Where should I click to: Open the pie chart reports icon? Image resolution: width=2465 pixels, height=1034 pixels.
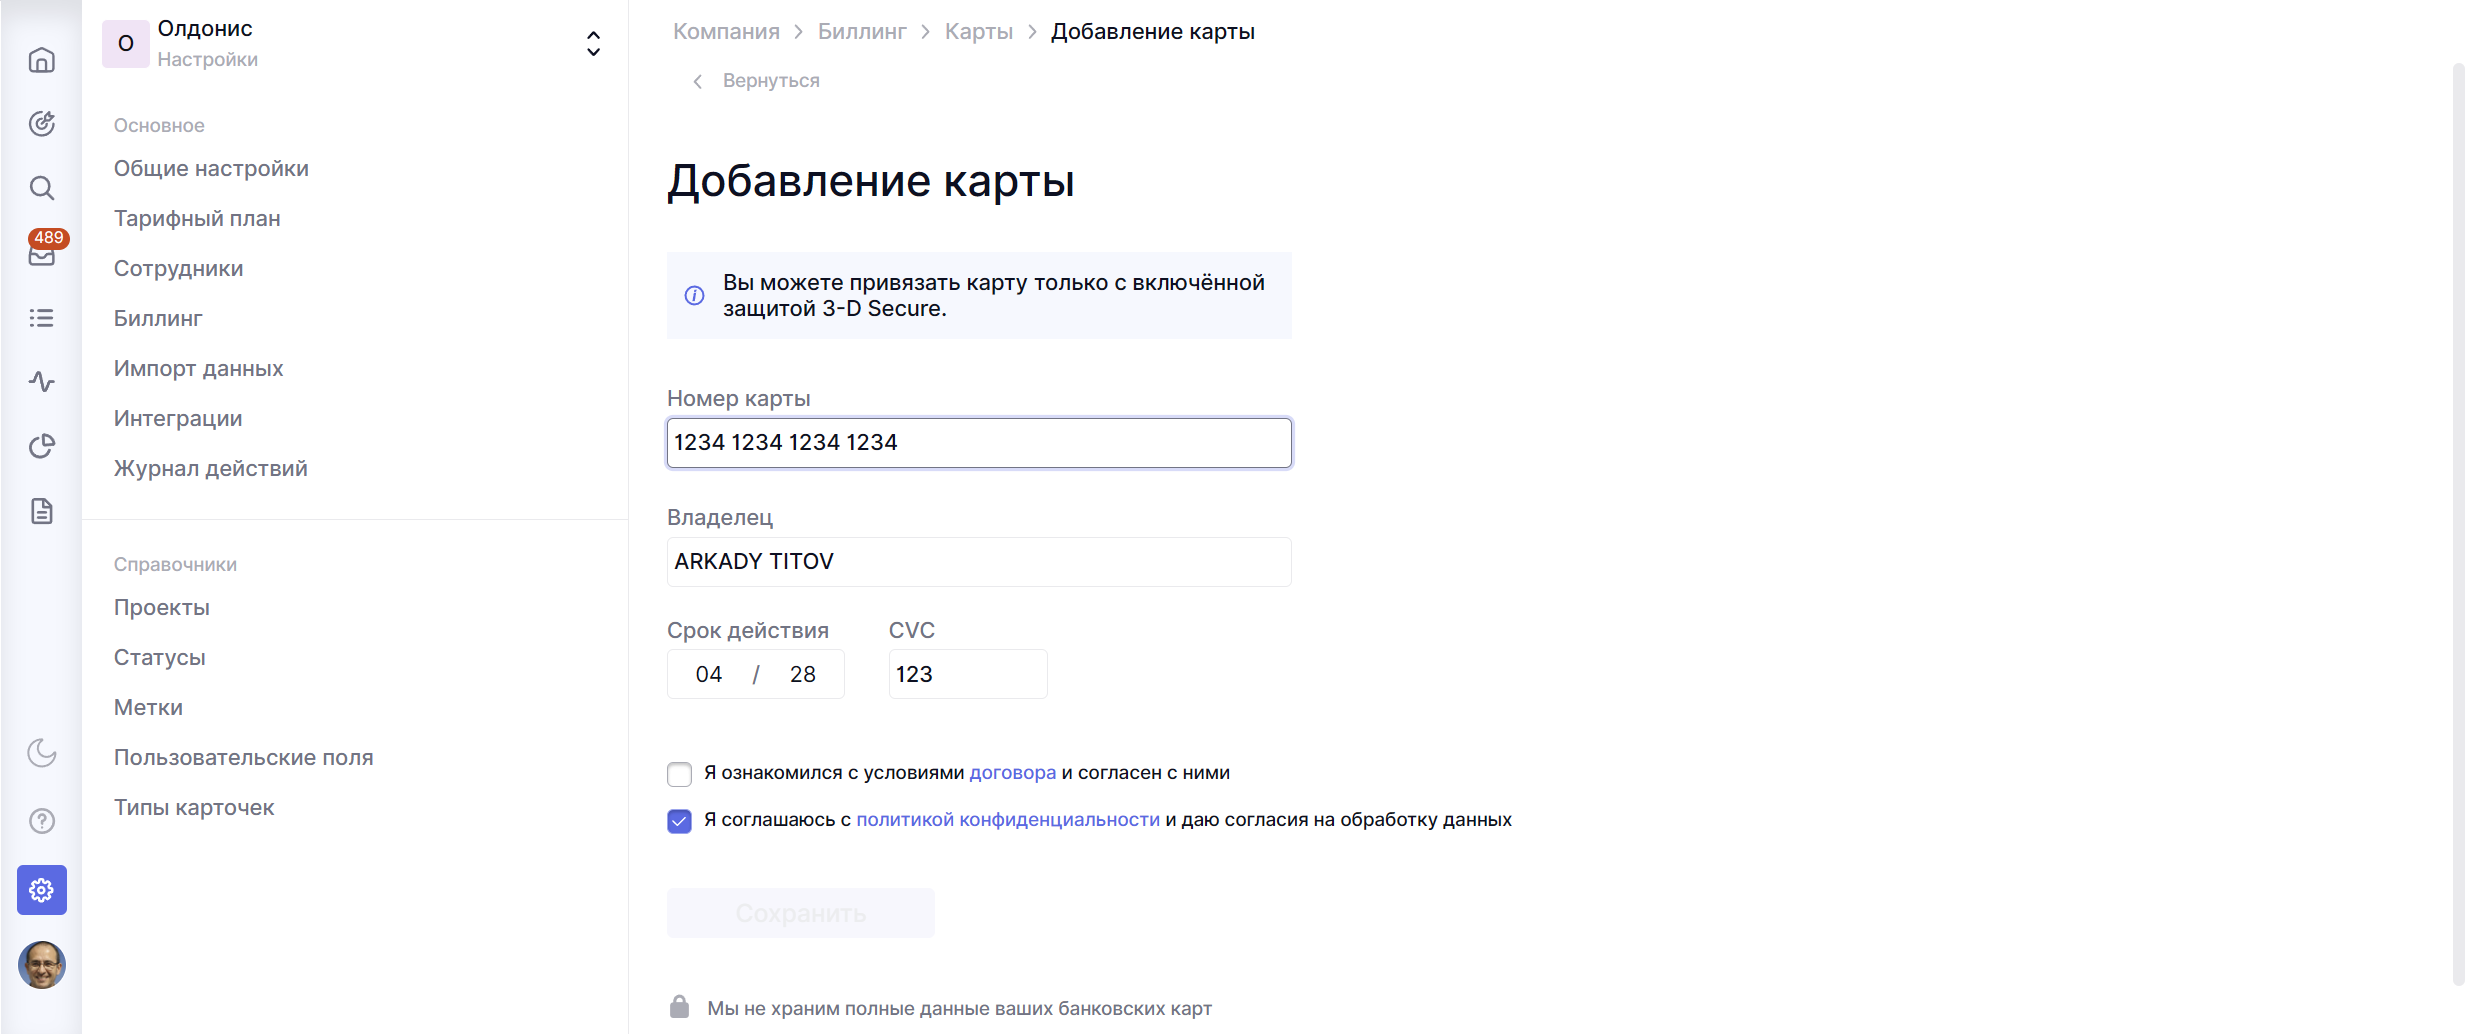tap(41, 446)
